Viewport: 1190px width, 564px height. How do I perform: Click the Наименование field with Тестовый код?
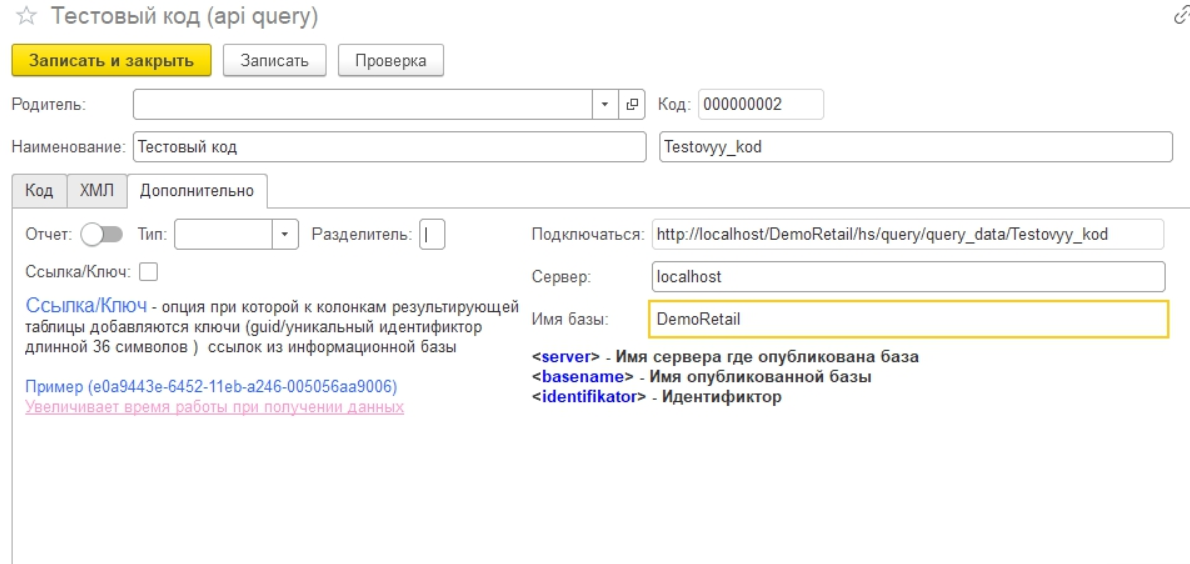click(389, 146)
